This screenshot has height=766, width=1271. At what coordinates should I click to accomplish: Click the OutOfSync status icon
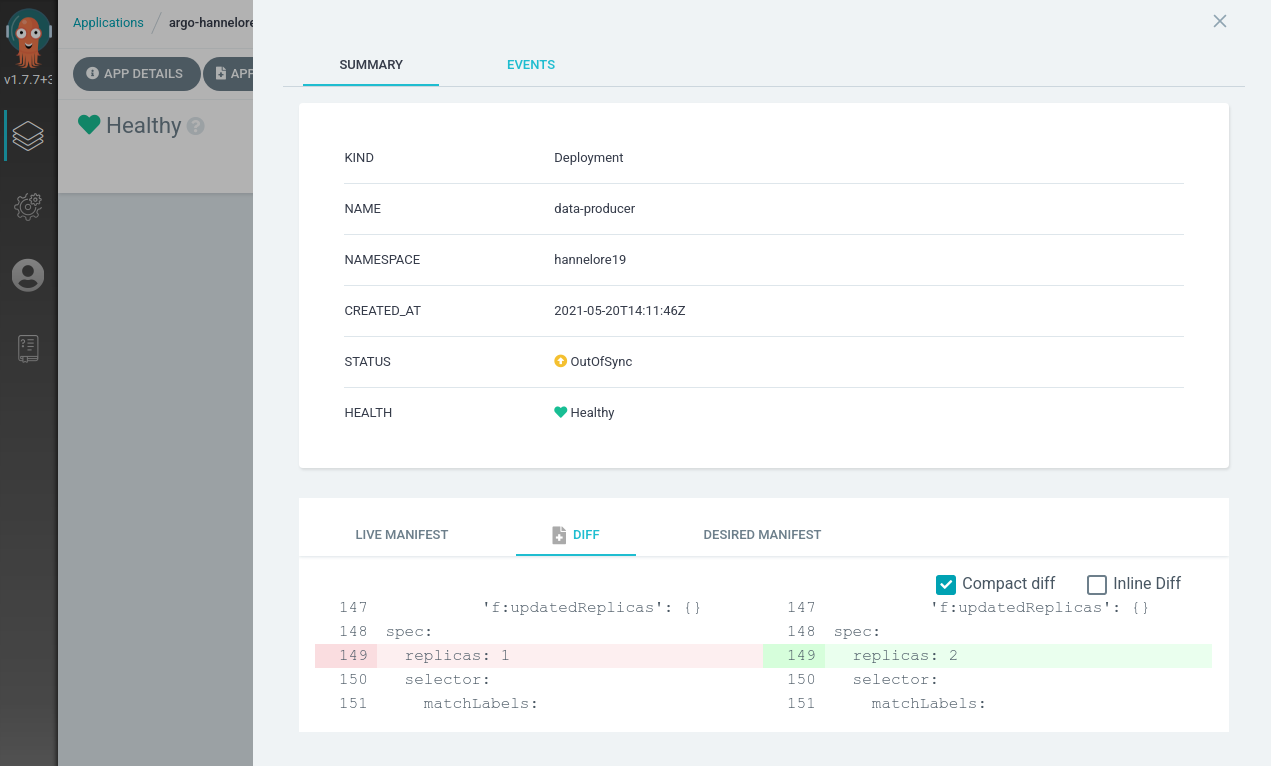561,361
